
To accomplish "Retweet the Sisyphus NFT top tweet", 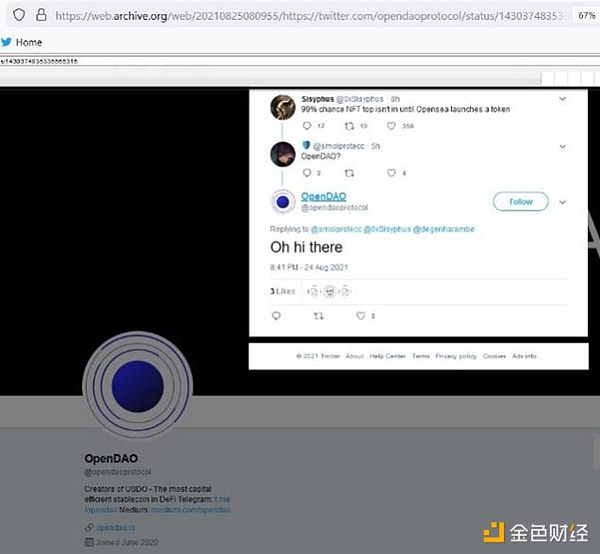I will pos(347,126).
